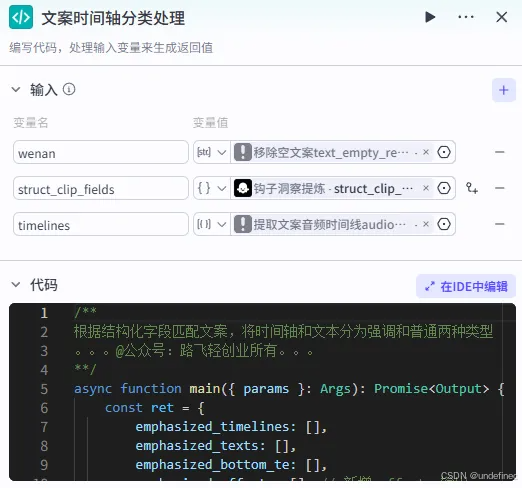522x488 pixels.
Task: Open type dropdown for timelines row
Action: [212, 224]
